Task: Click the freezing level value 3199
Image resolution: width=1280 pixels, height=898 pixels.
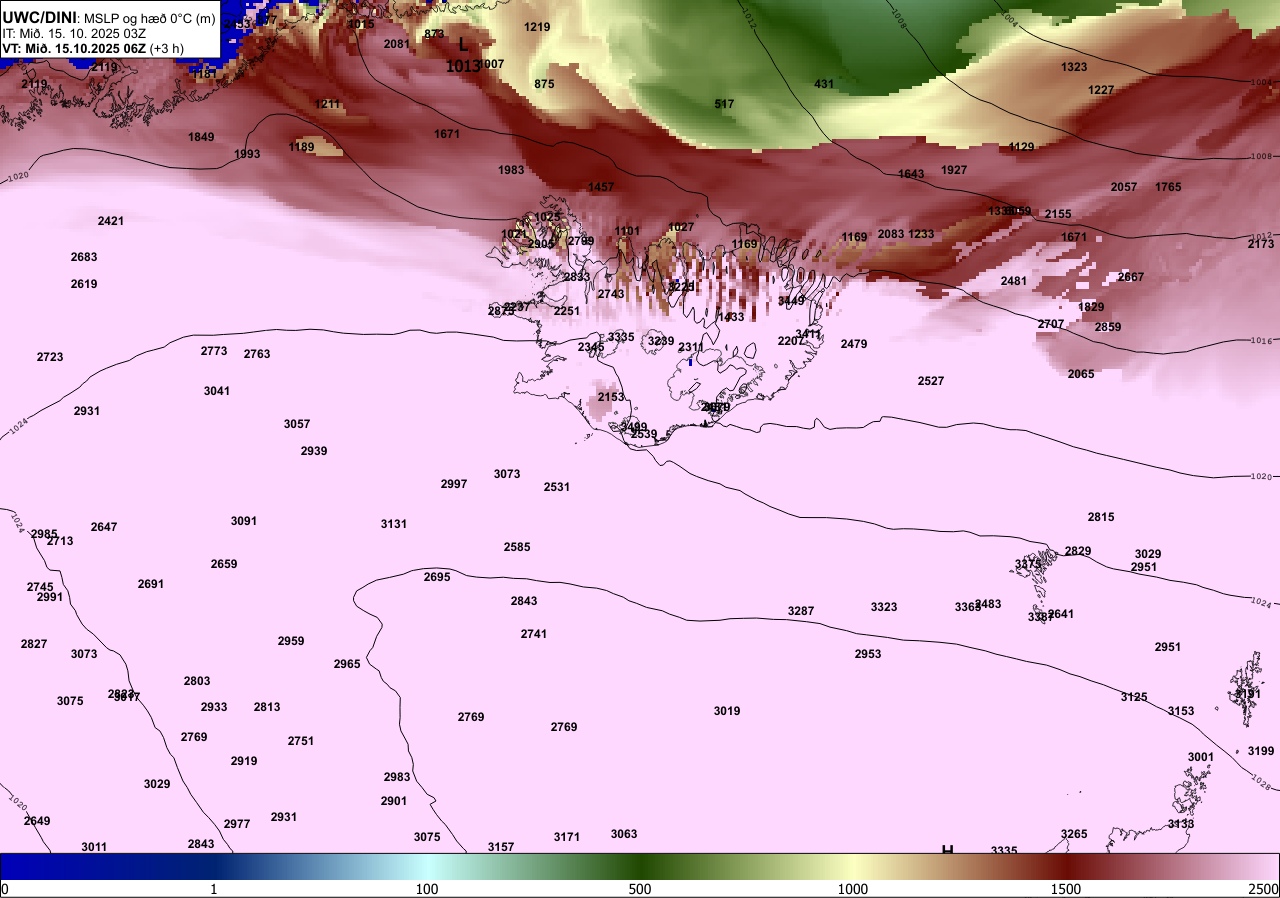Action: pos(1261,751)
